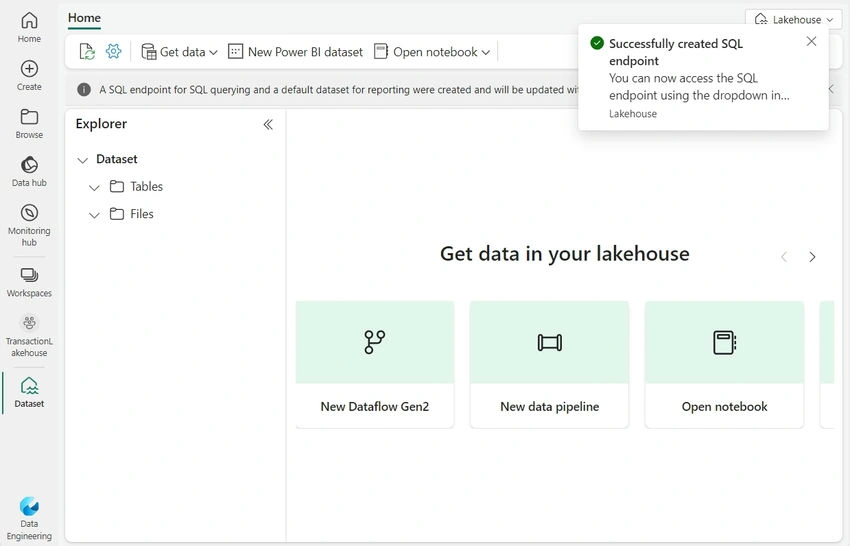Select the Tables folder

136,187
